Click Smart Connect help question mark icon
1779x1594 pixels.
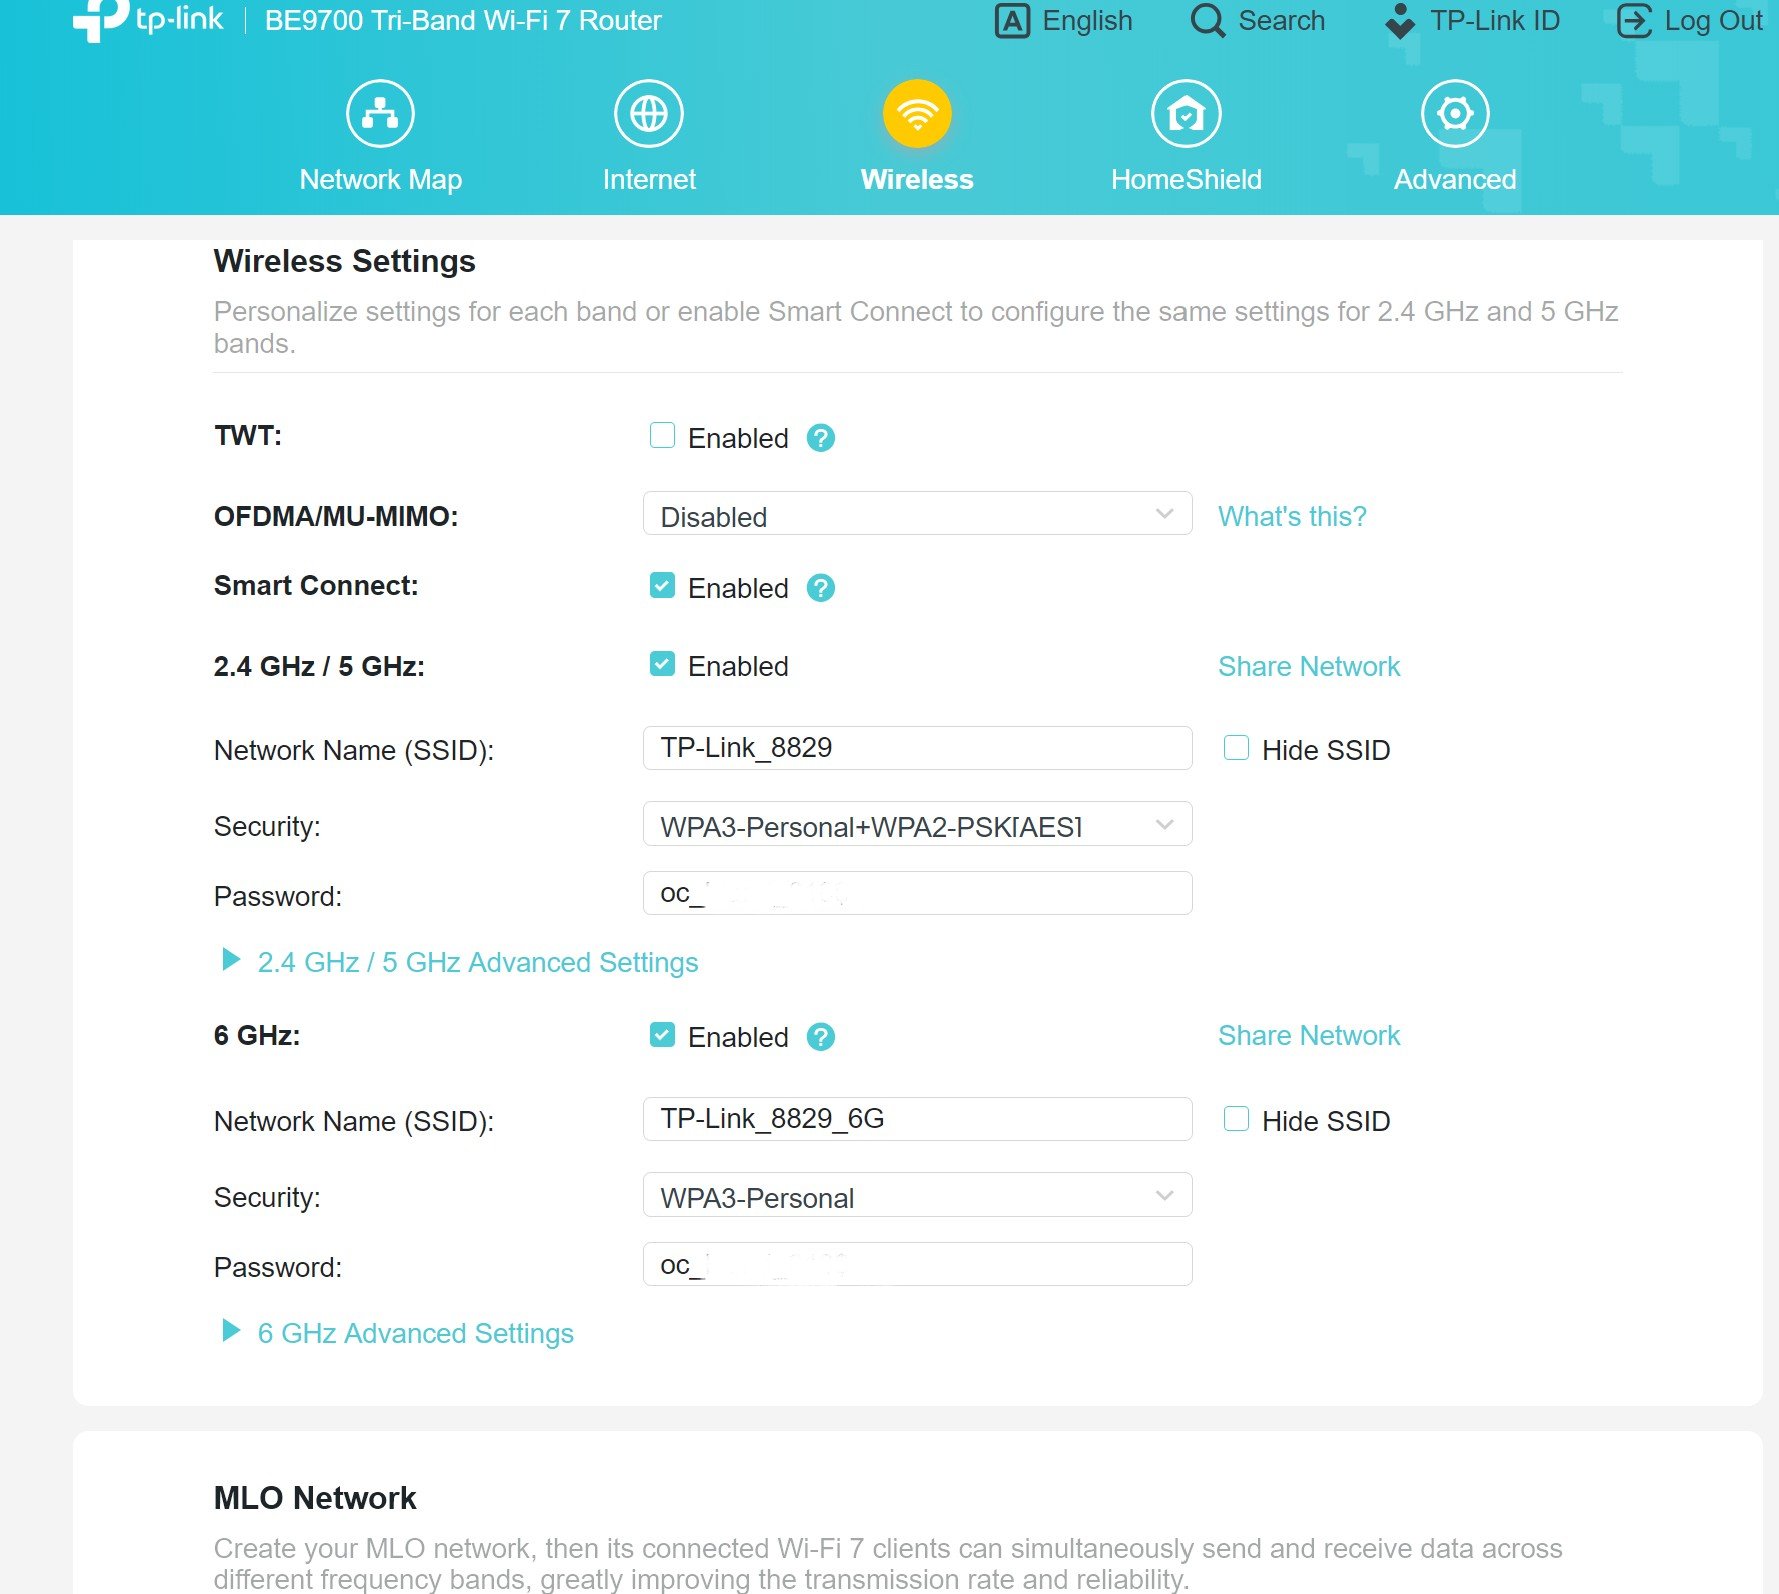click(x=821, y=588)
